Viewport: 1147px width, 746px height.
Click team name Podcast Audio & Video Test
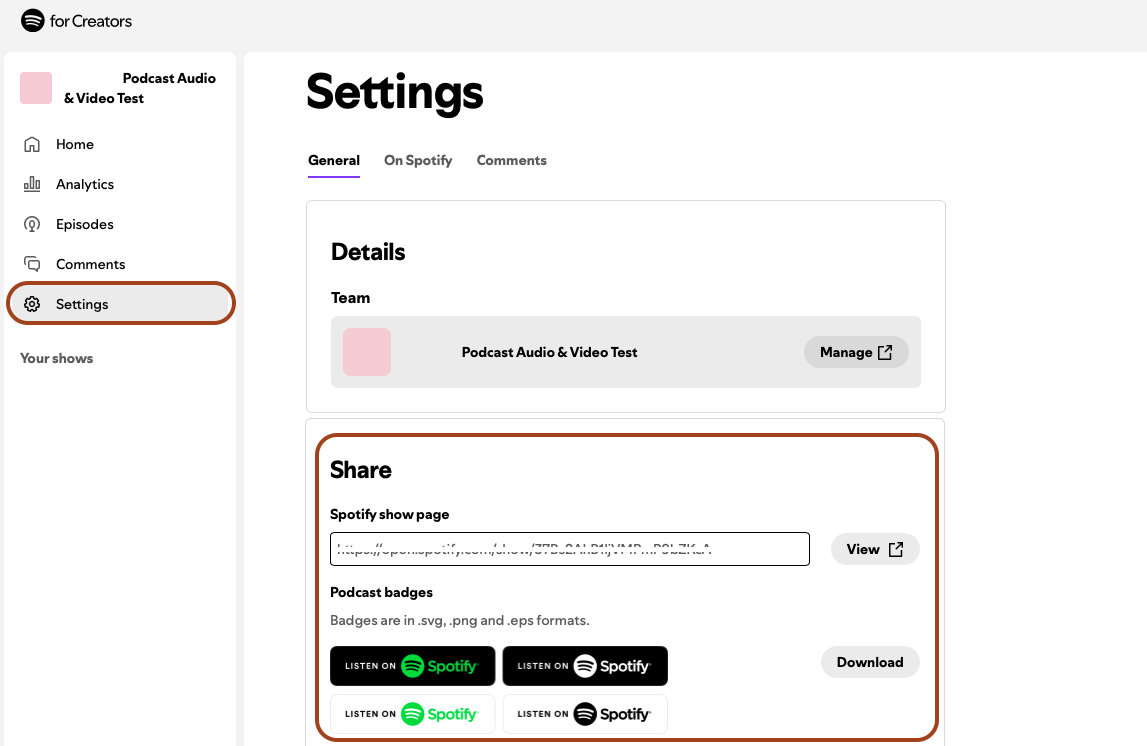pos(549,353)
